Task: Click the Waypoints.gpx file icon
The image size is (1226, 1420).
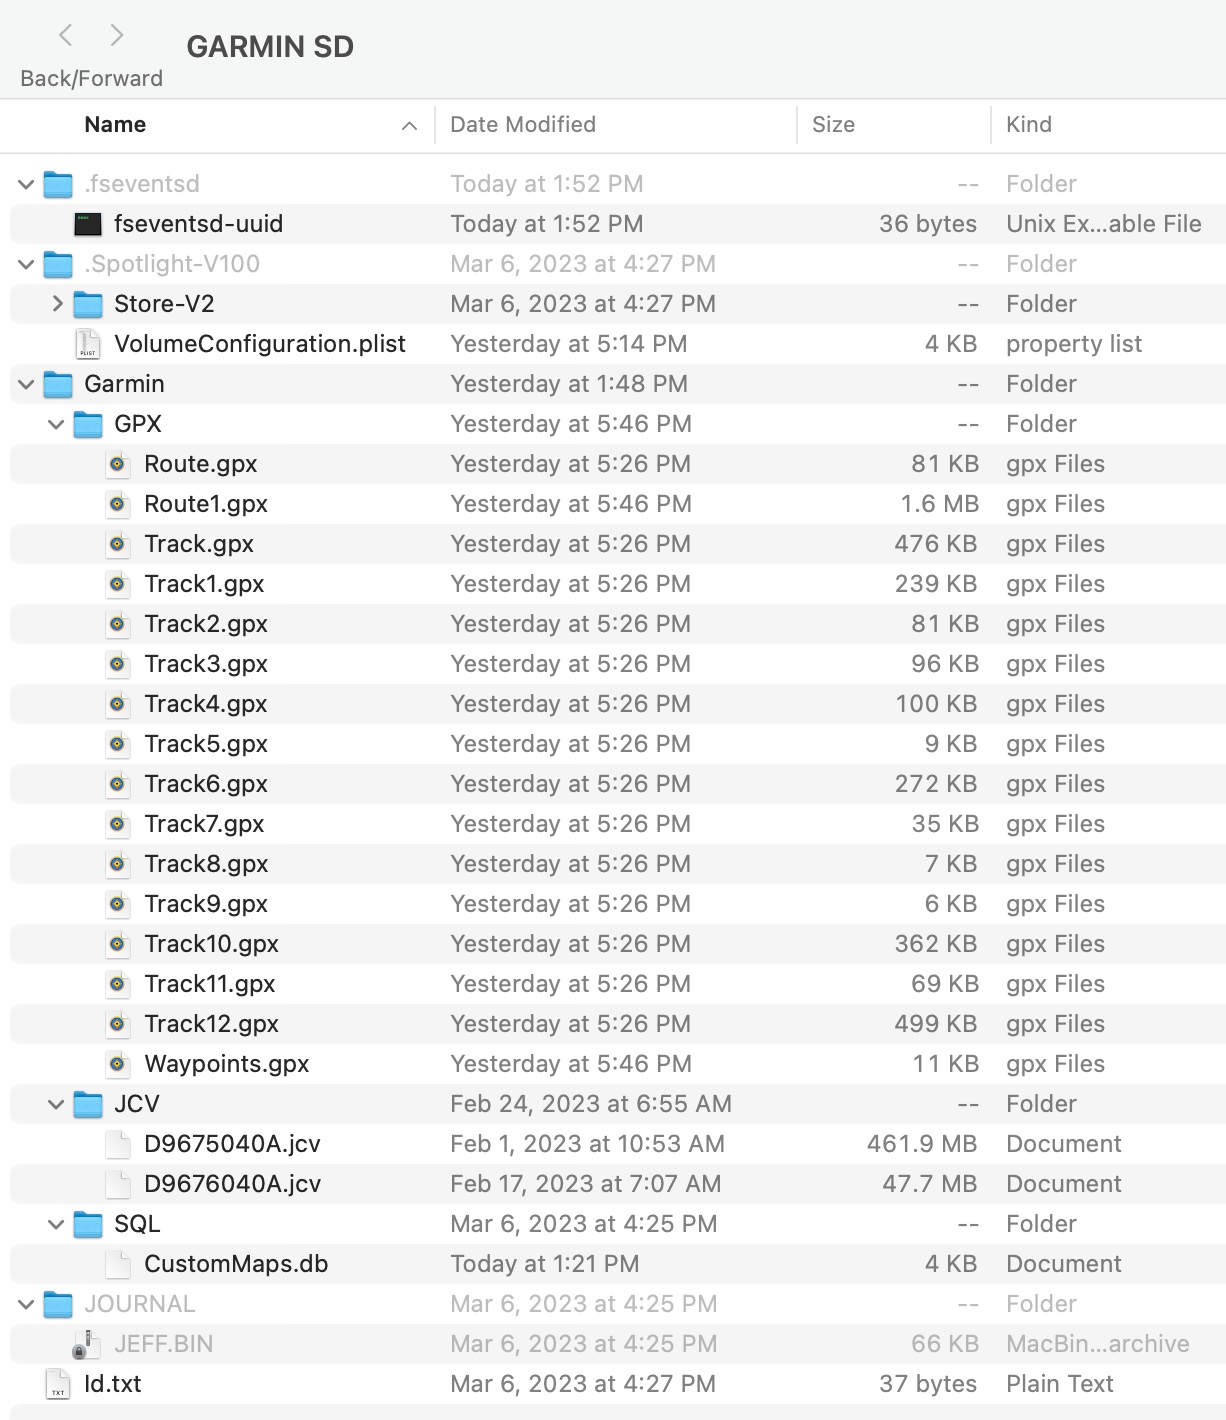Action: (x=118, y=1064)
